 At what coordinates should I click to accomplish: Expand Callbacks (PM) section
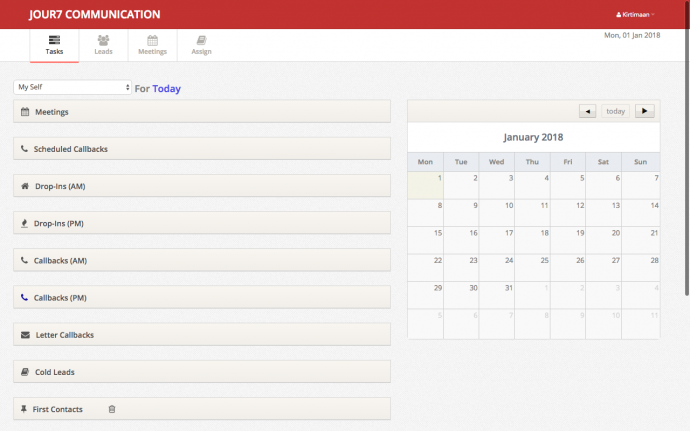point(202,297)
